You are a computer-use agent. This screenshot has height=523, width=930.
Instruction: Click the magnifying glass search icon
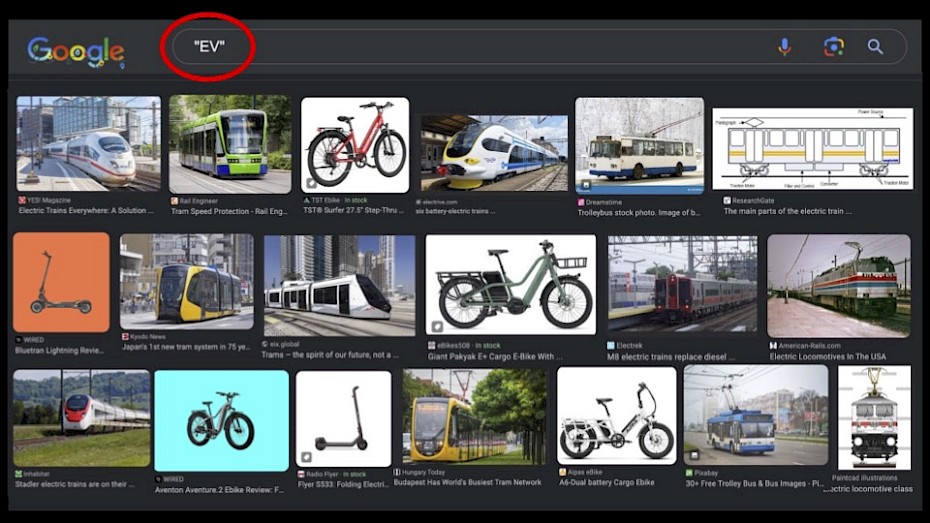(875, 47)
